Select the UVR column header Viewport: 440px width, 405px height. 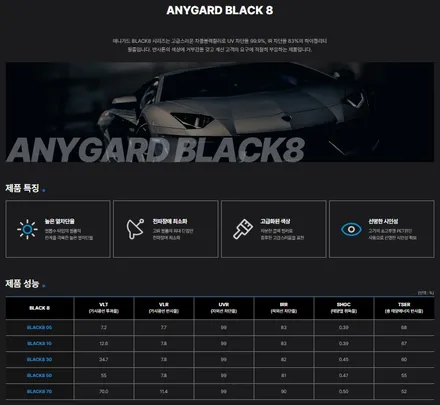(x=224, y=308)
